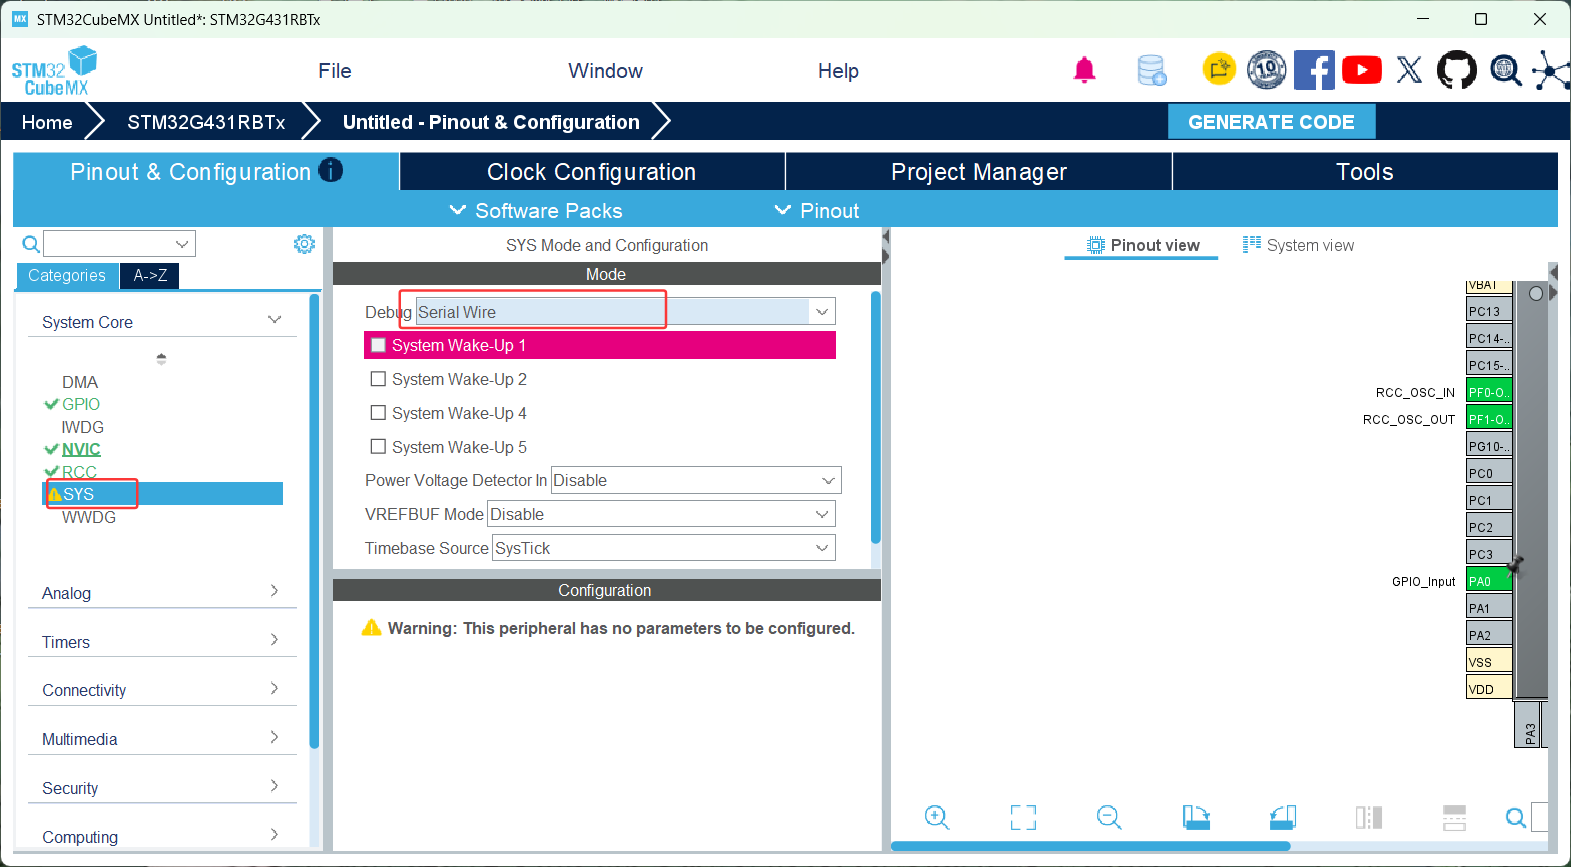Enable System Wake-Up 2 checkbox
The height and width of the screenshot is (867, 1571).
coord(378,379)
